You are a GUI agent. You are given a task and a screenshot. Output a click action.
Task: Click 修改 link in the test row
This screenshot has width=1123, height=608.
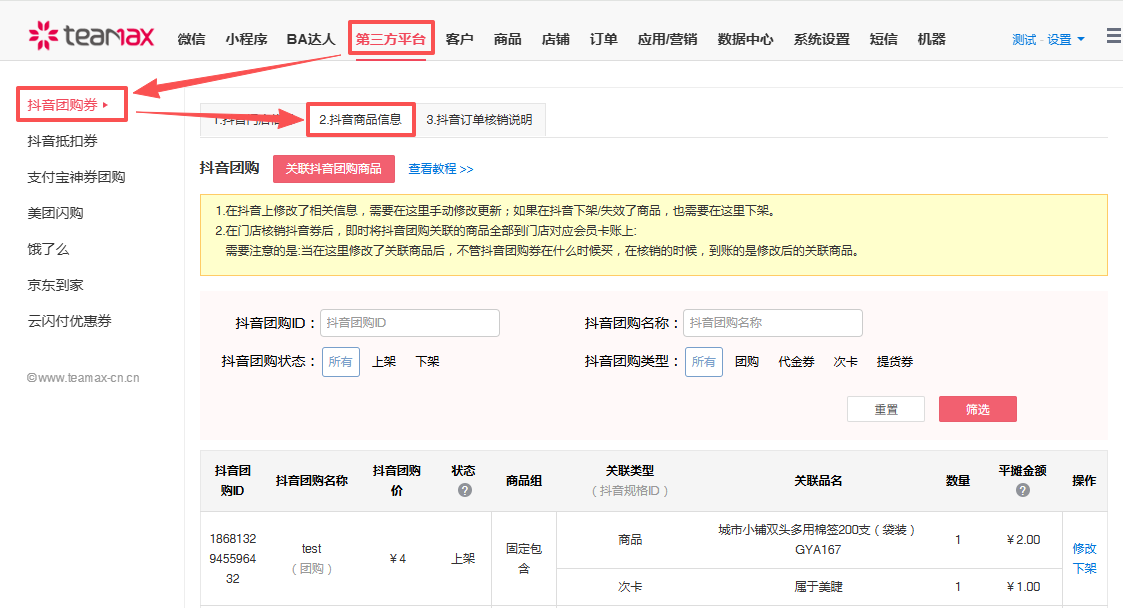click(1084, 549)
